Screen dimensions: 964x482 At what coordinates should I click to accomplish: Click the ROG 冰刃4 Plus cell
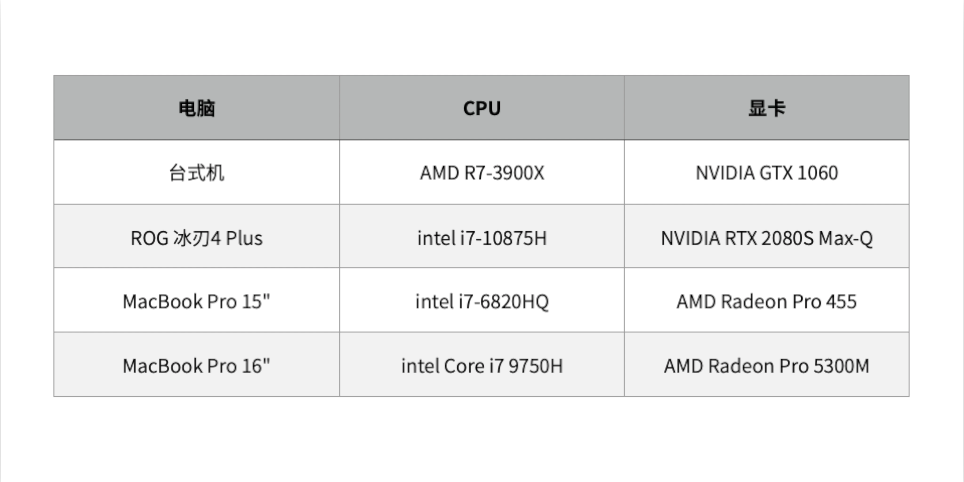[196, 238]
